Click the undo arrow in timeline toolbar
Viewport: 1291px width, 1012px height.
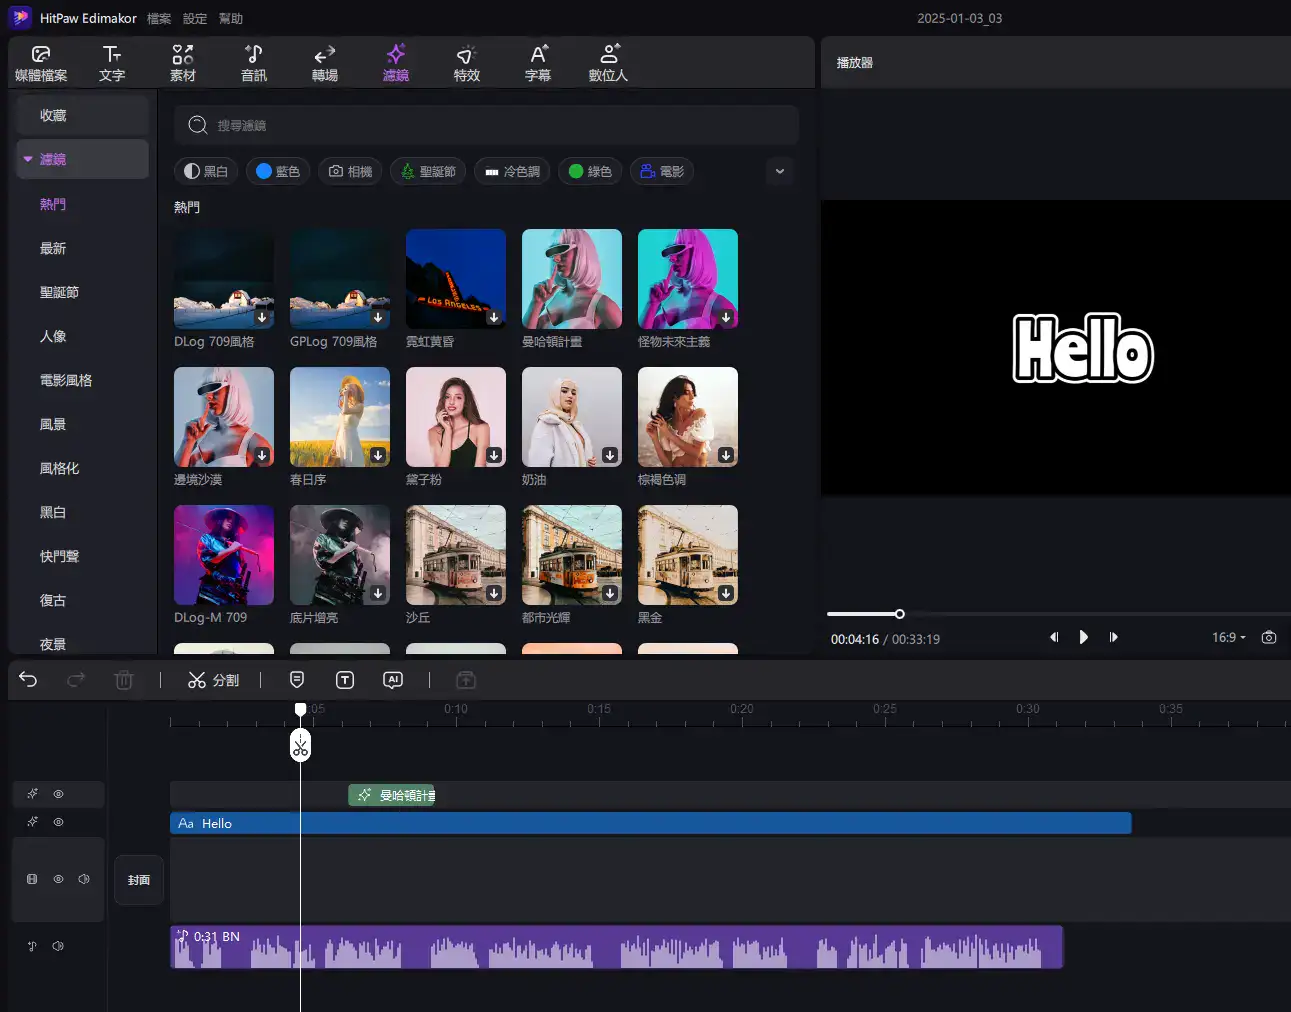[x=28, y=680]
